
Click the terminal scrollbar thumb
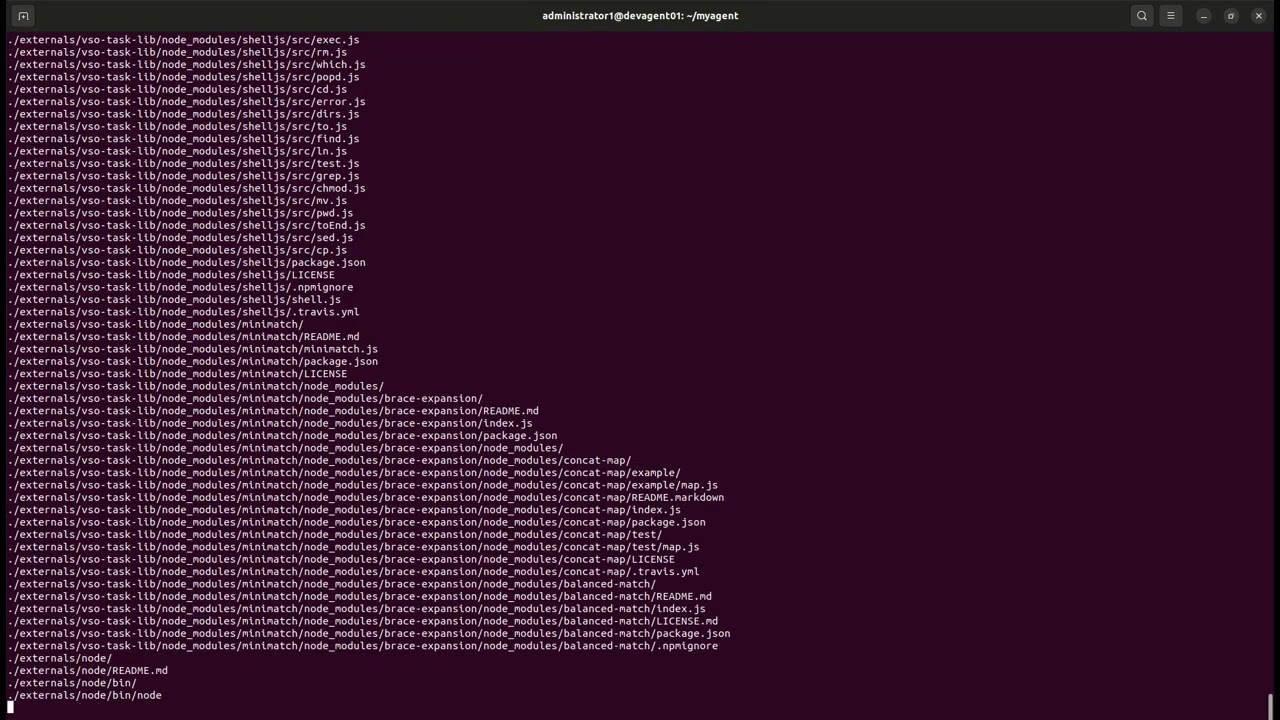pyautogui.click(x=1270, y=705)
